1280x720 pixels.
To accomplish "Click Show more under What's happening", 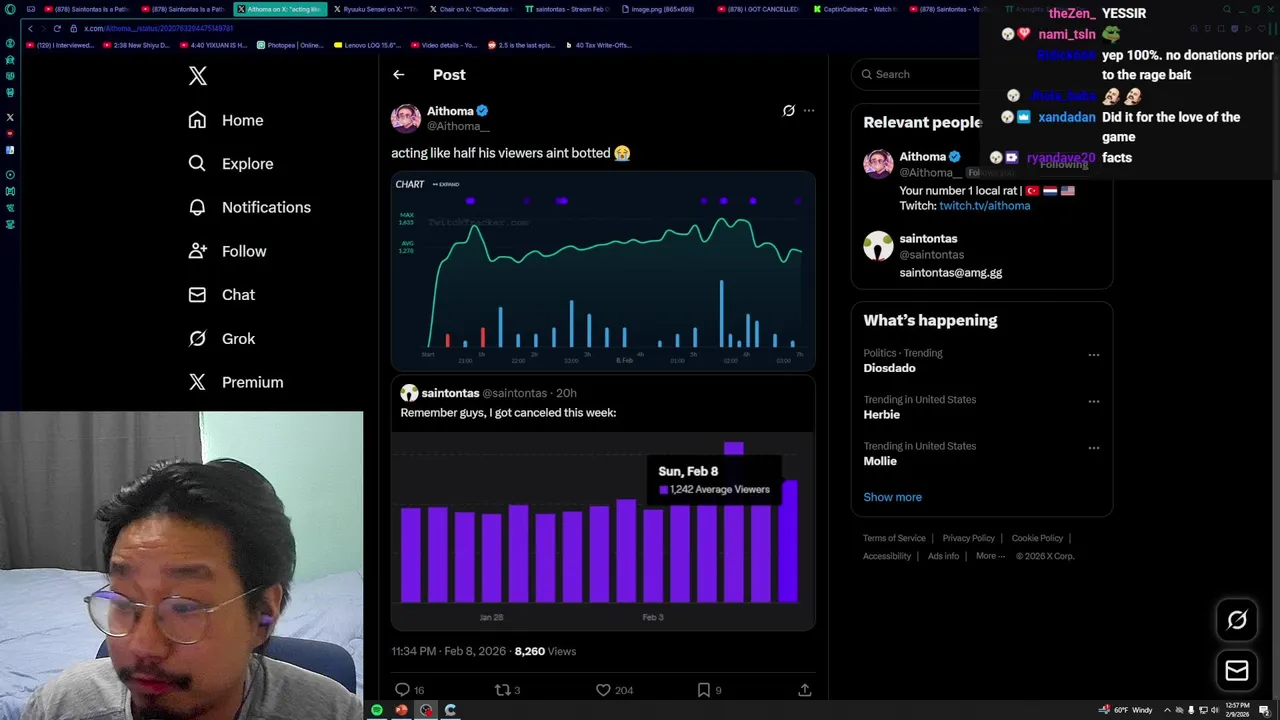I will click(892, 497).
